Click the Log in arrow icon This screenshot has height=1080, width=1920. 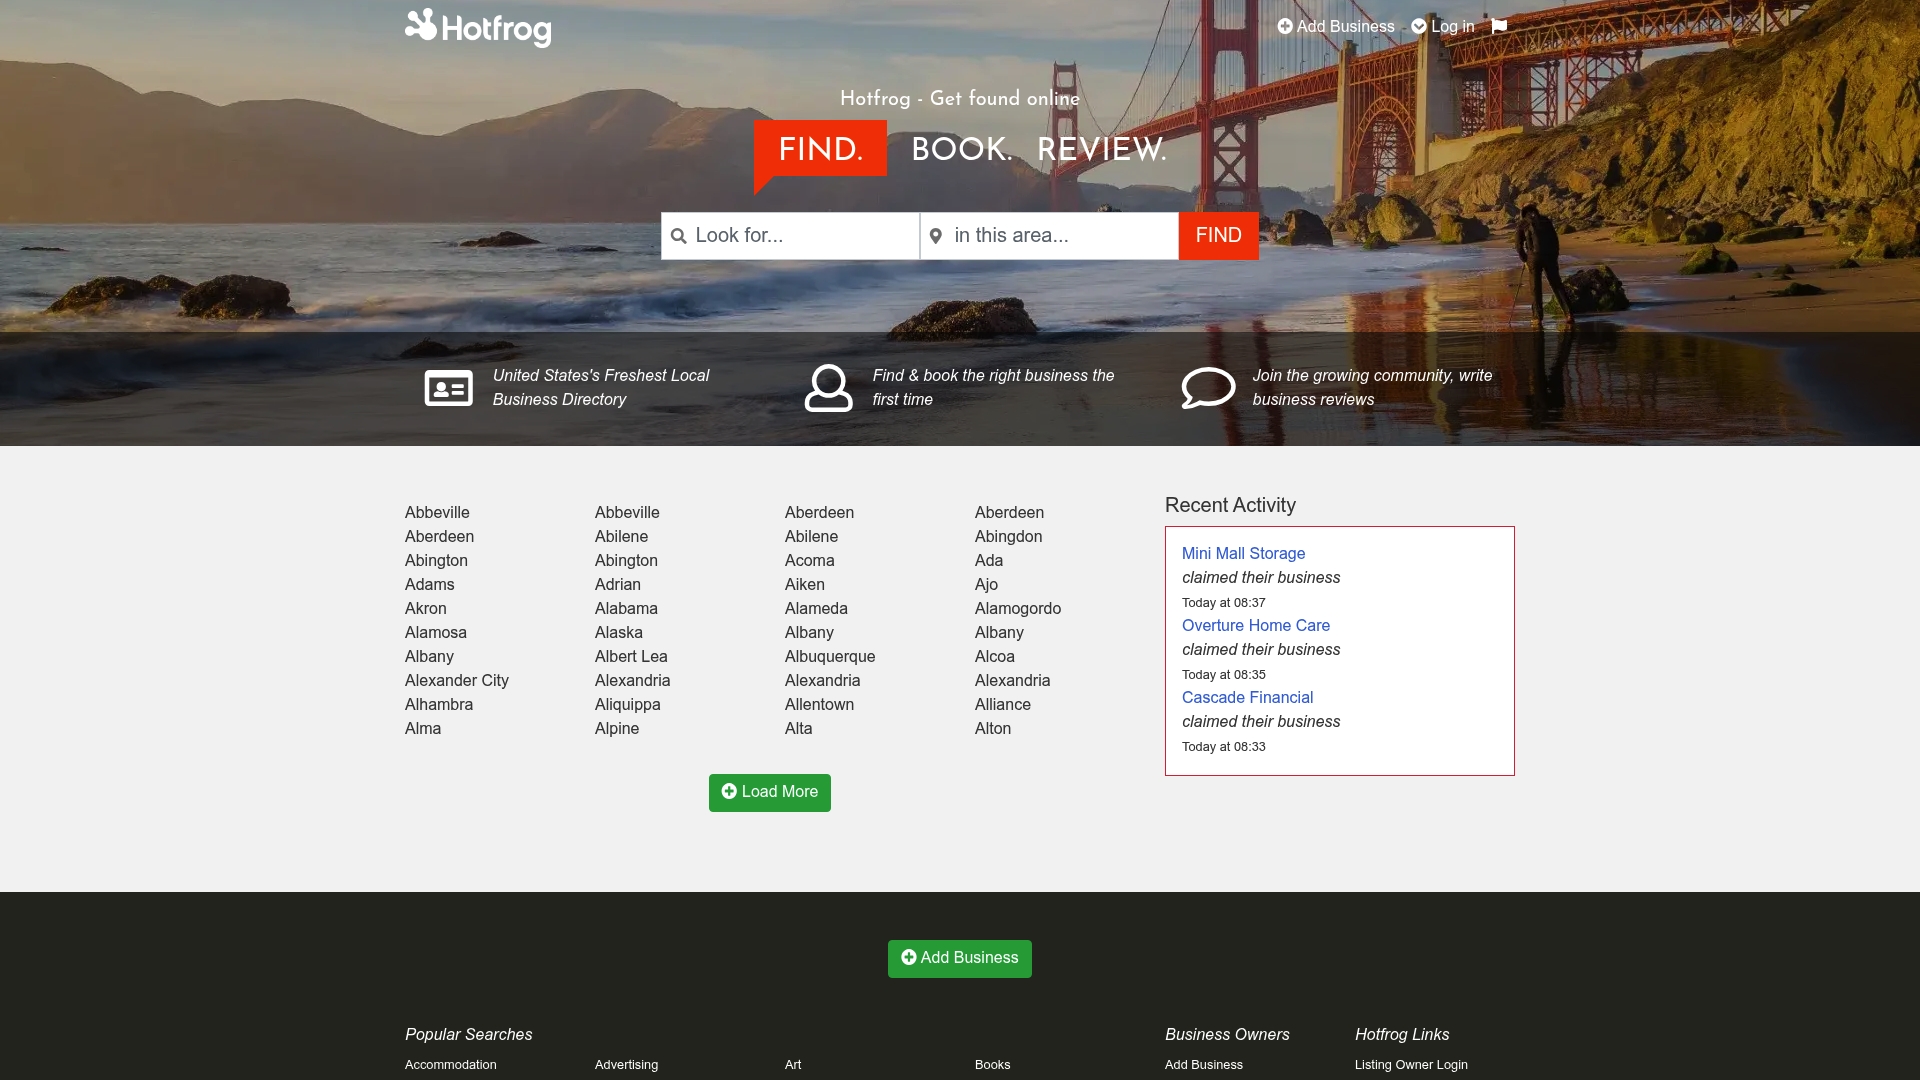pos(1419,26)
